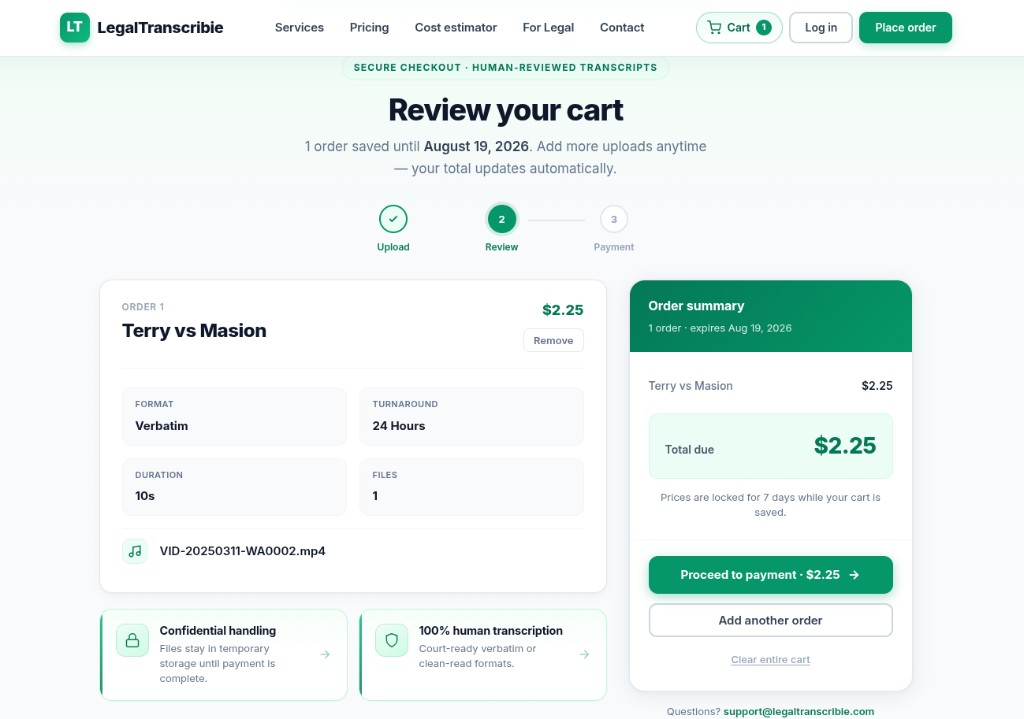This screenshot has height=719, width=1024.
Task: Click the lock icon on Confidential handling
Action: [133, 641]
